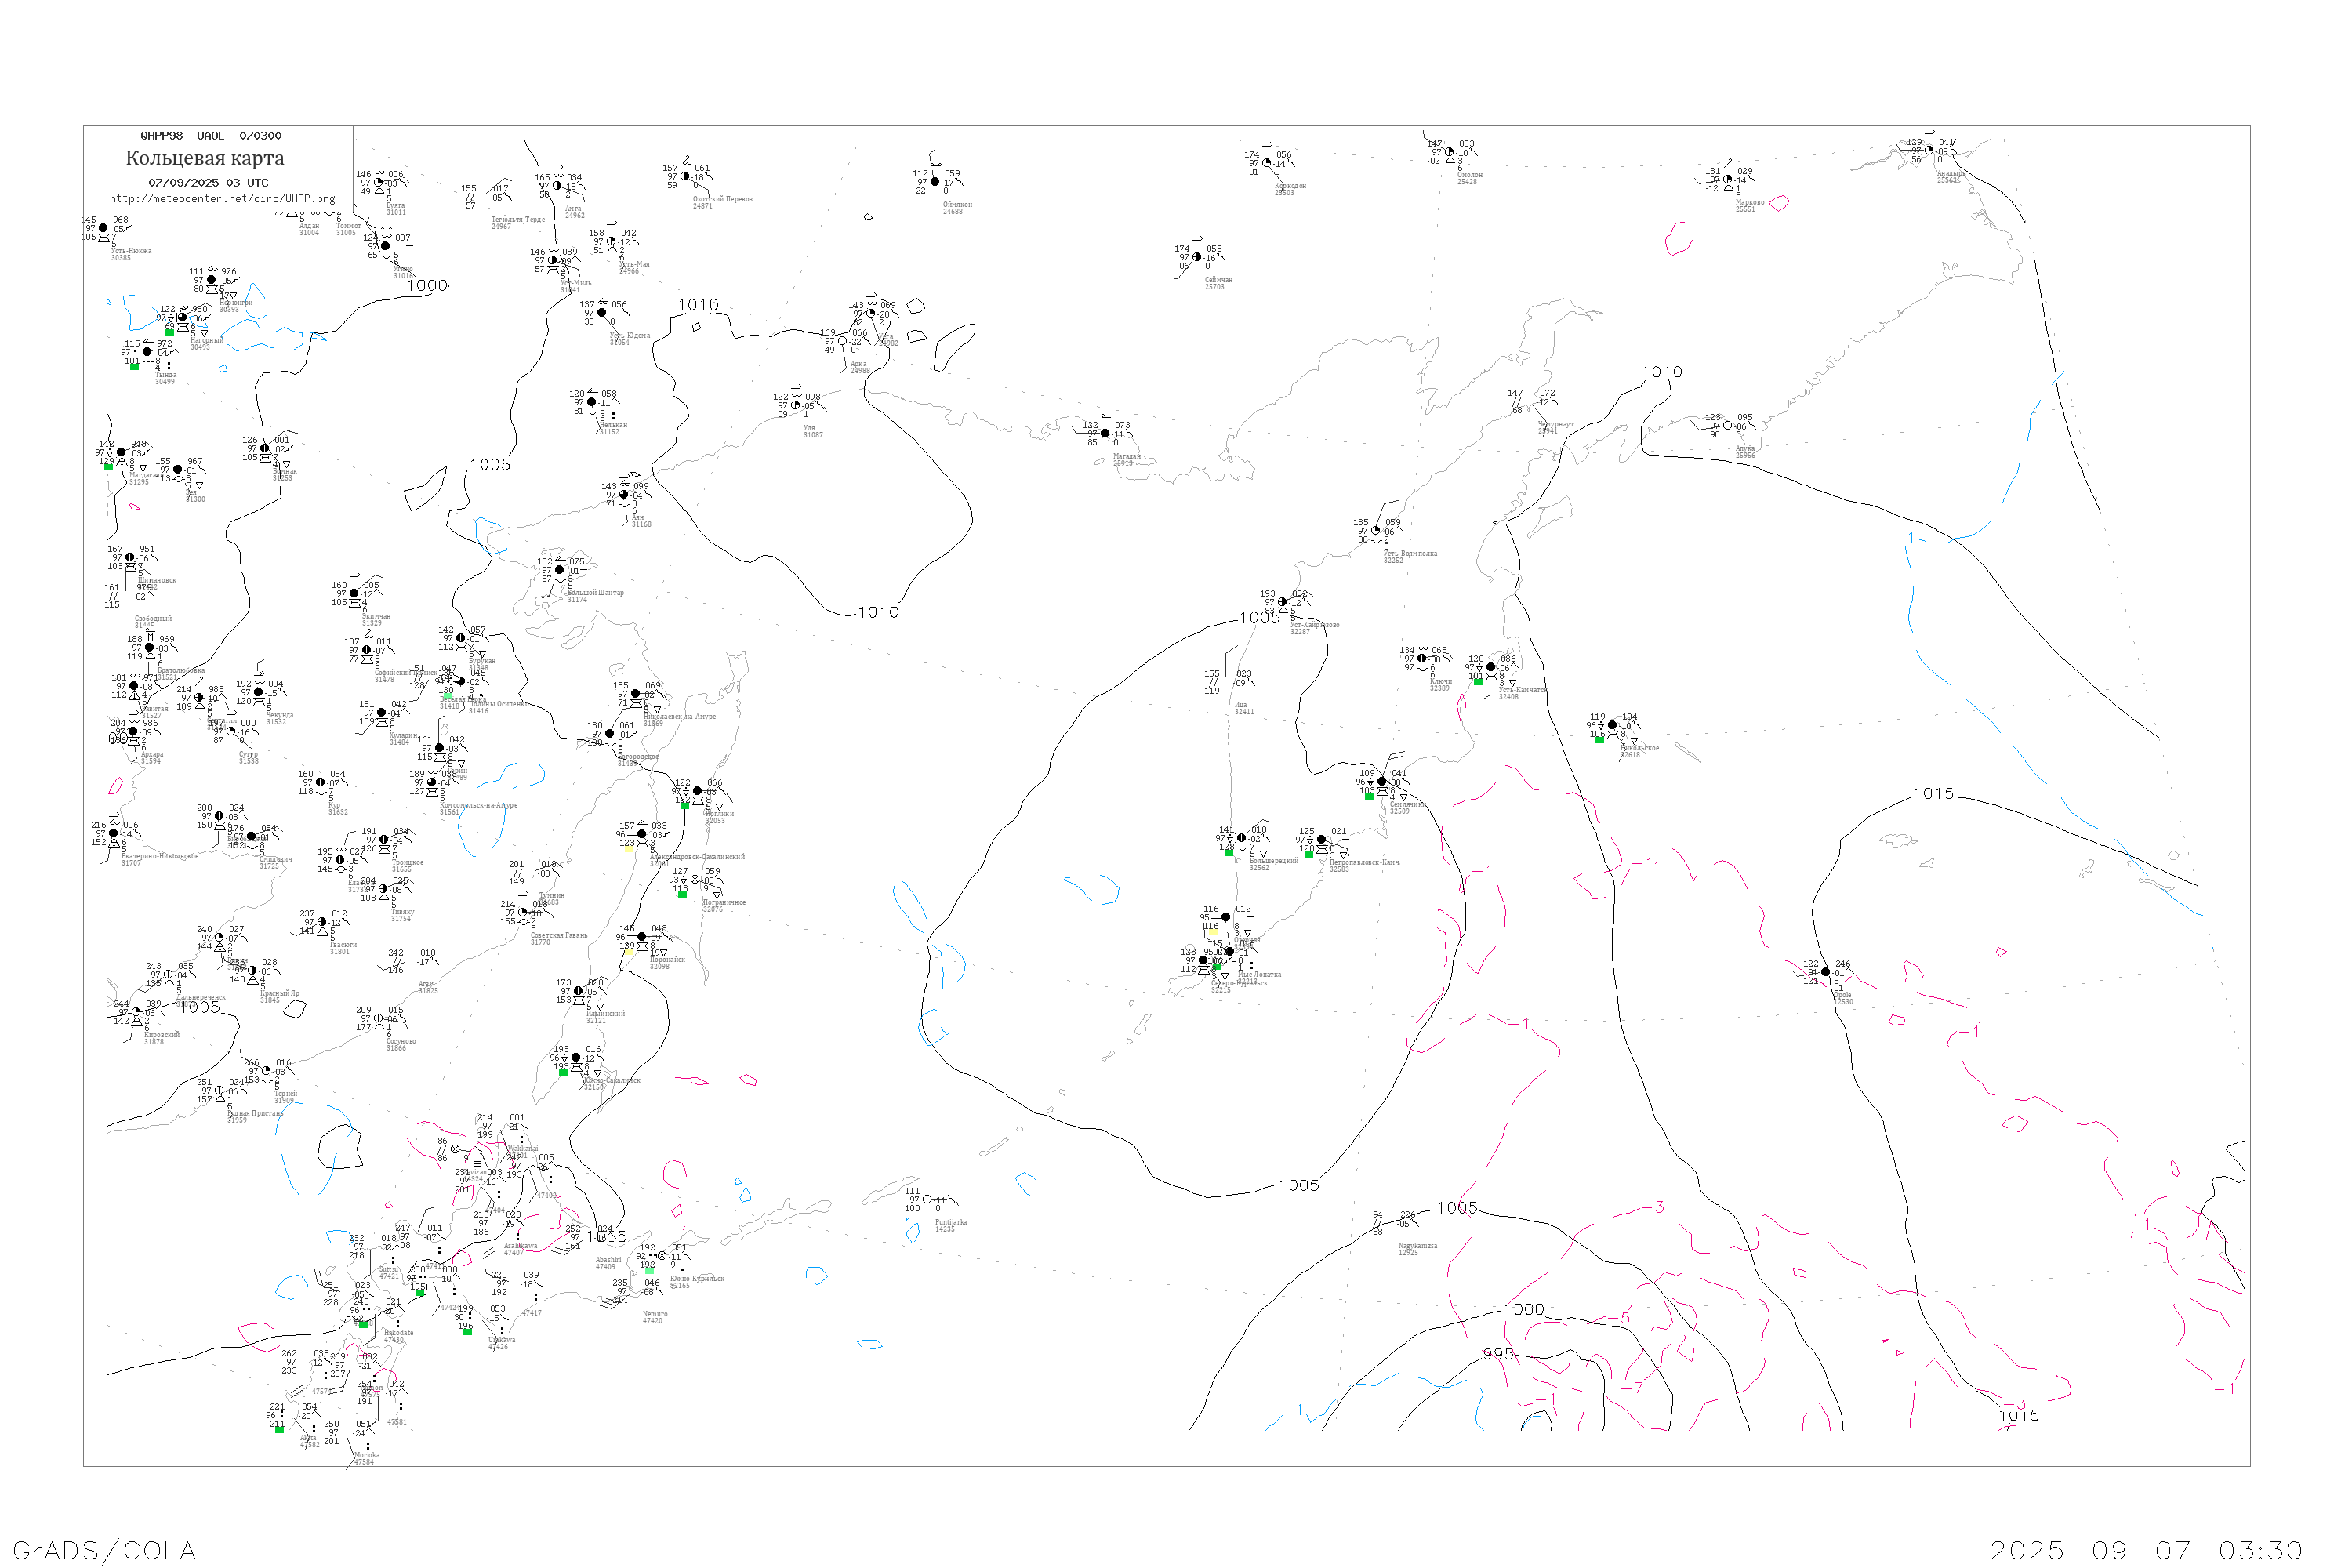
Task: Click the Тында station filled circle marker
Action: pyautogui.click(x=147, y=352)
